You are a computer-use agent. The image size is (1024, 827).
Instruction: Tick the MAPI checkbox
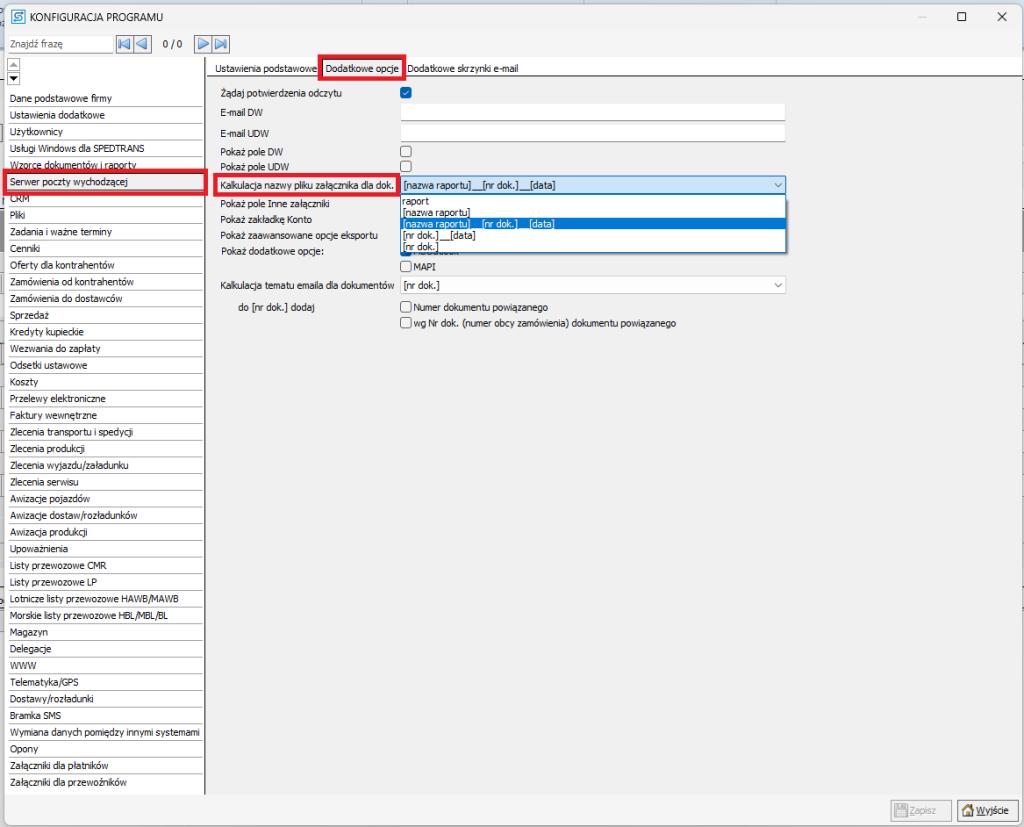406,267
